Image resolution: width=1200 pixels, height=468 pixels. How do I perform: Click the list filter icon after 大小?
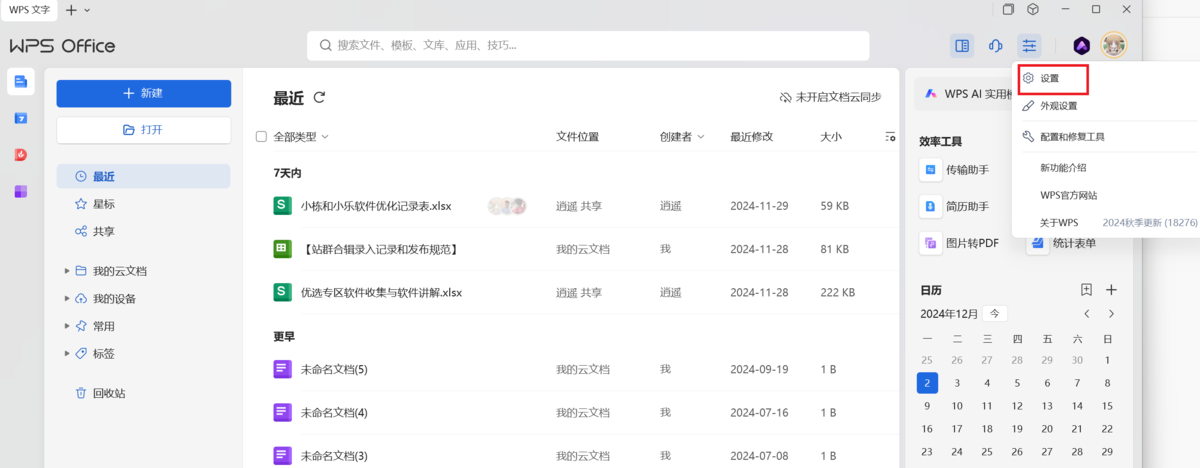(890, 136)
